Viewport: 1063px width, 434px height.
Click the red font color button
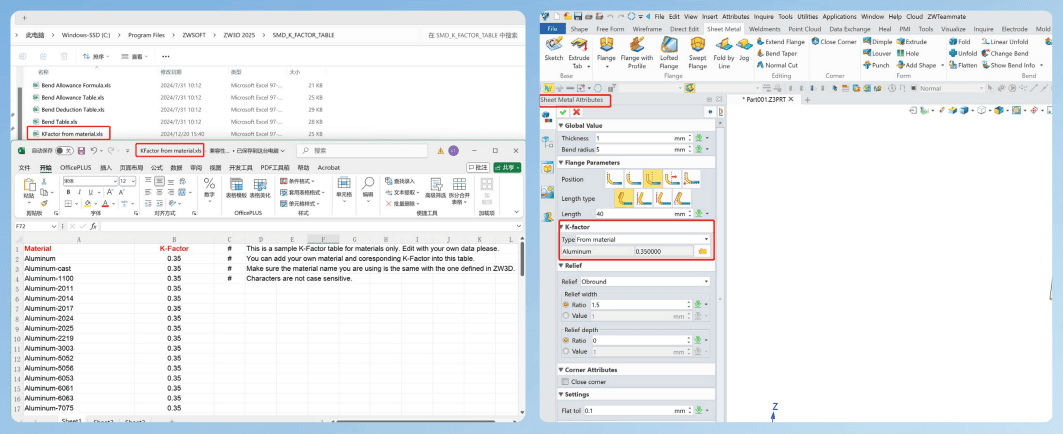pos(104,203)
